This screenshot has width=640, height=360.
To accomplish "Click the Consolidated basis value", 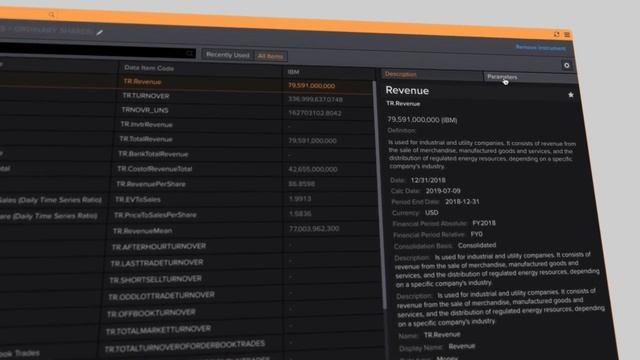I will pos(477,245).
